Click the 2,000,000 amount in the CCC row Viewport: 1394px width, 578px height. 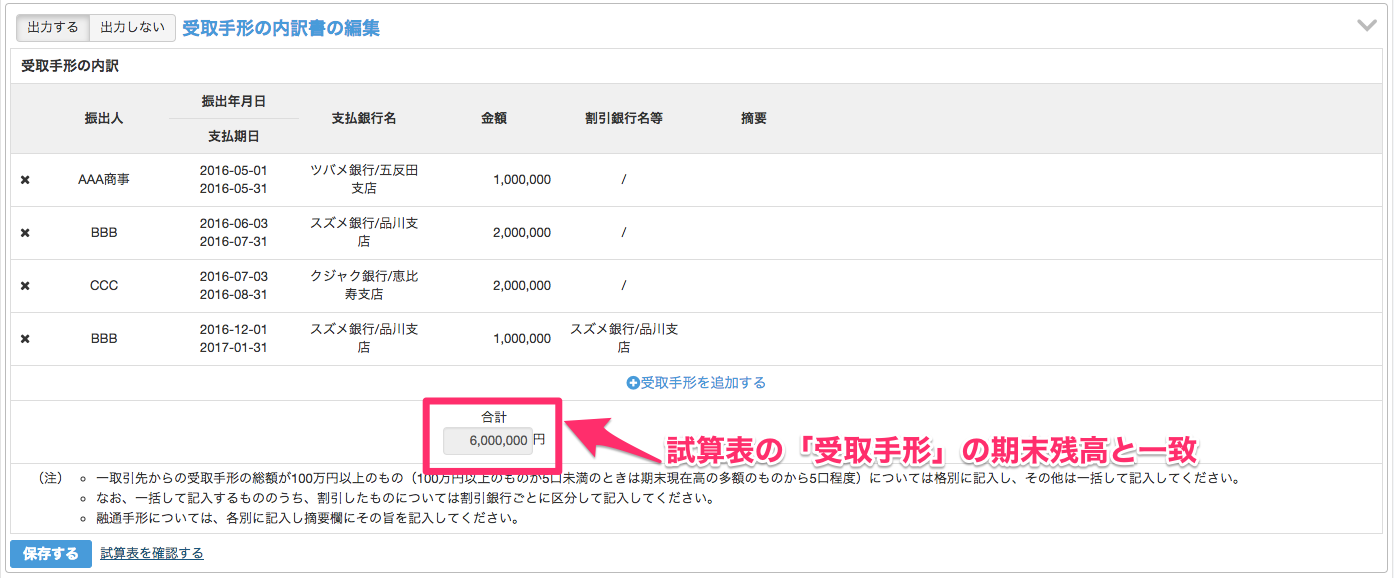522,286
